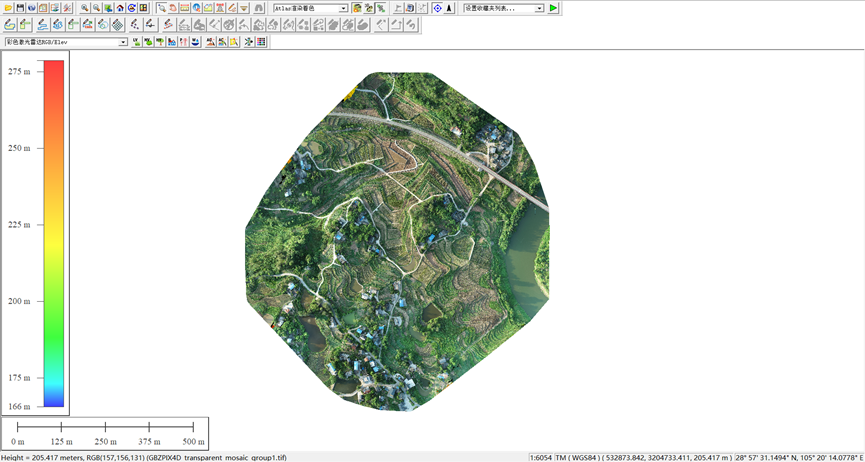Open data files with the folder icon
This screenshot has width=865, height=462.
[x=8, y=8]
